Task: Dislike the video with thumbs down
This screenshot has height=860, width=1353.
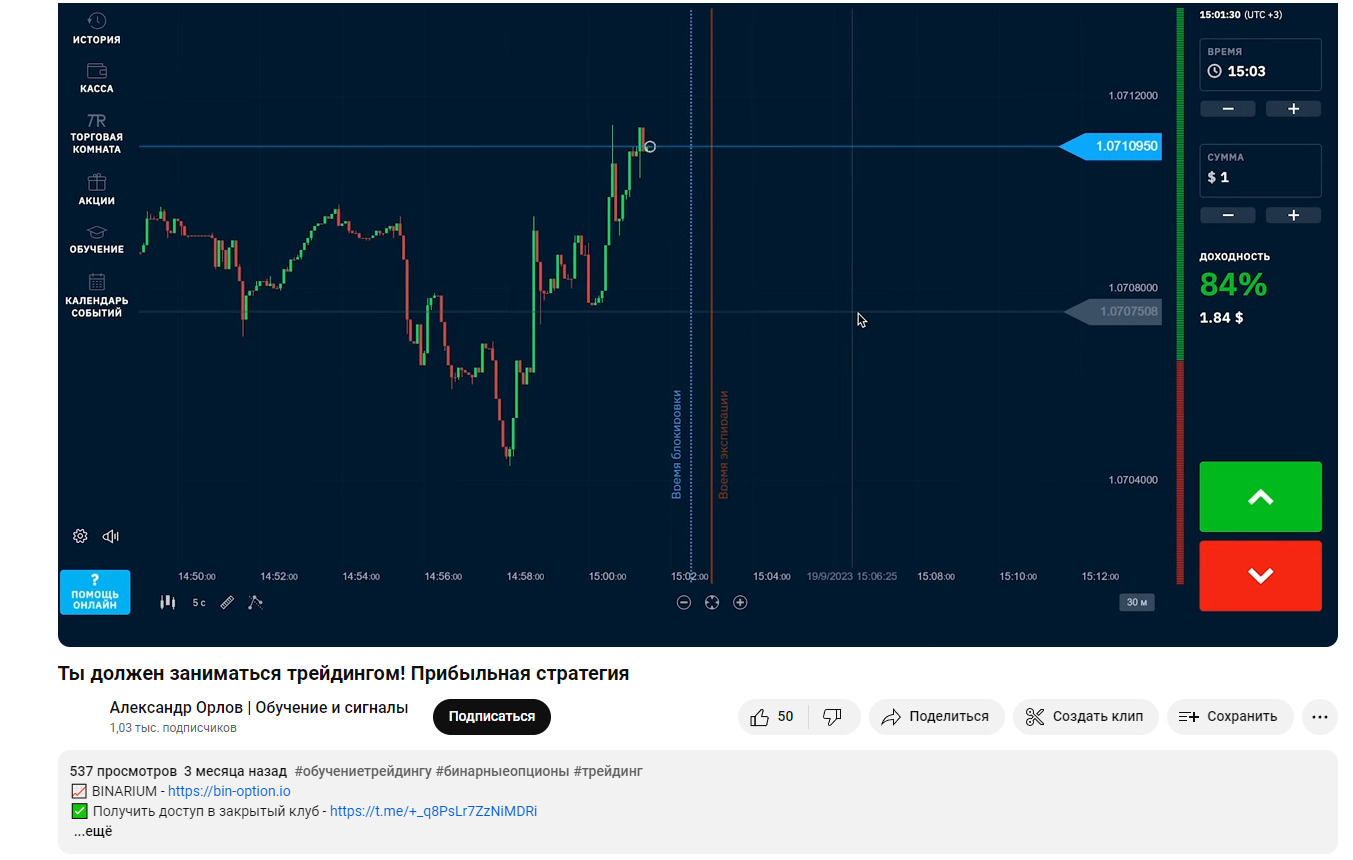Action: 833,717
